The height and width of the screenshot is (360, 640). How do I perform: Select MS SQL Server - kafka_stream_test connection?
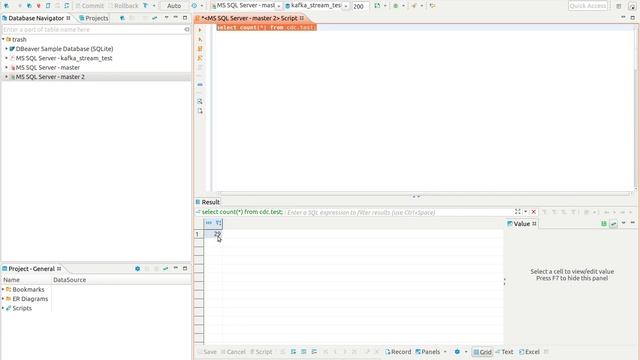pyautogui.click(x=64, y=58)
